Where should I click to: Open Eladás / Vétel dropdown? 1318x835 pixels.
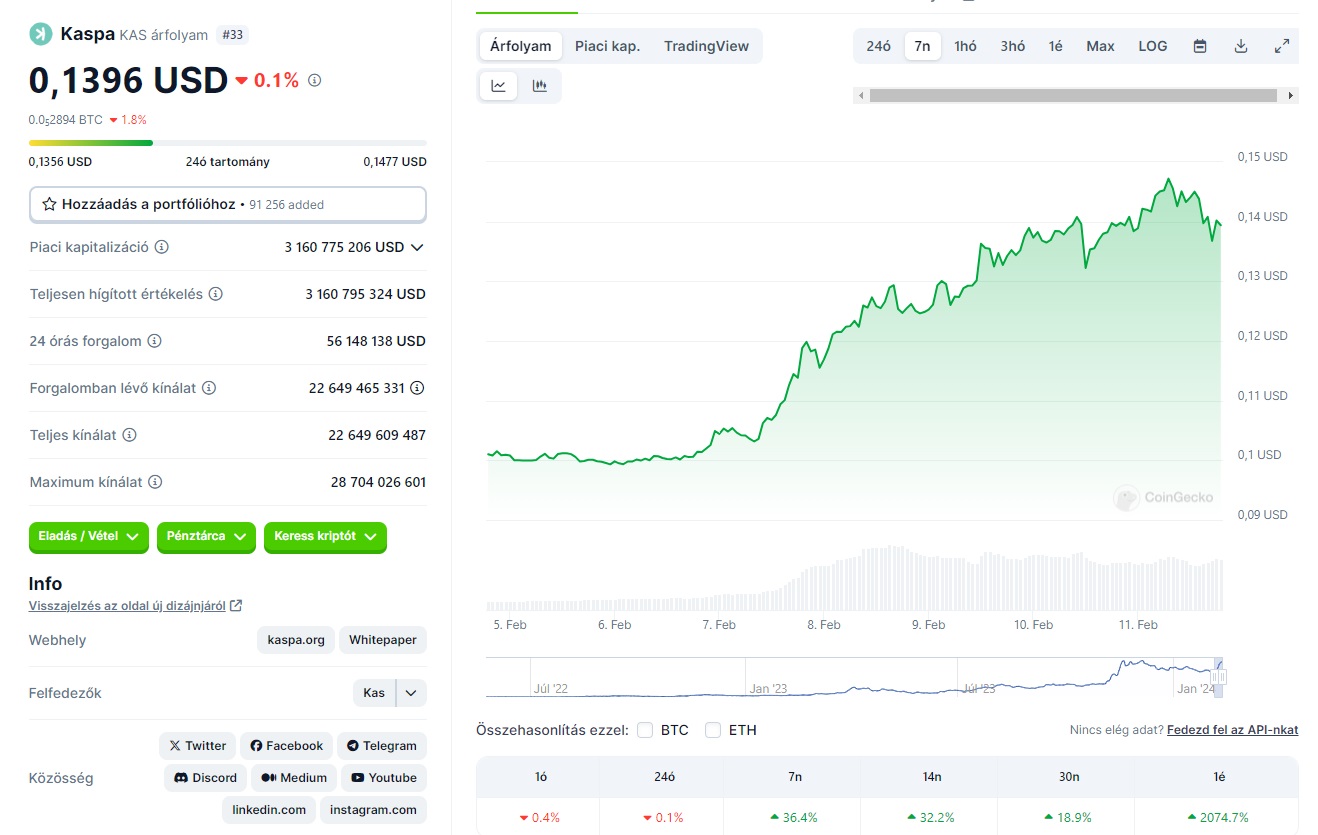[x=89, y=537]
